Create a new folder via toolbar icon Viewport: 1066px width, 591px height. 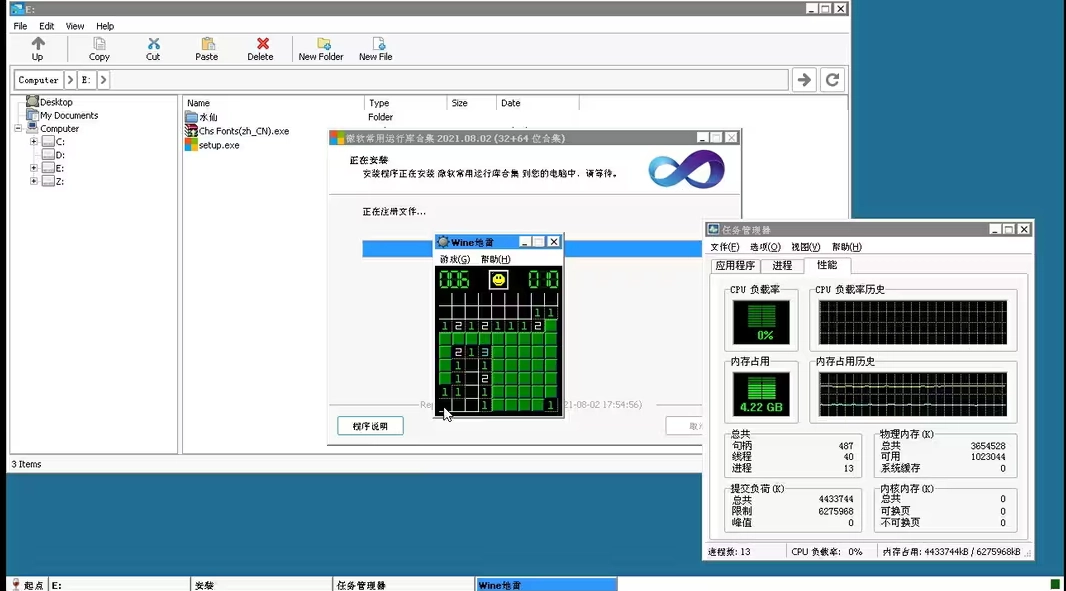pos(323,44)
